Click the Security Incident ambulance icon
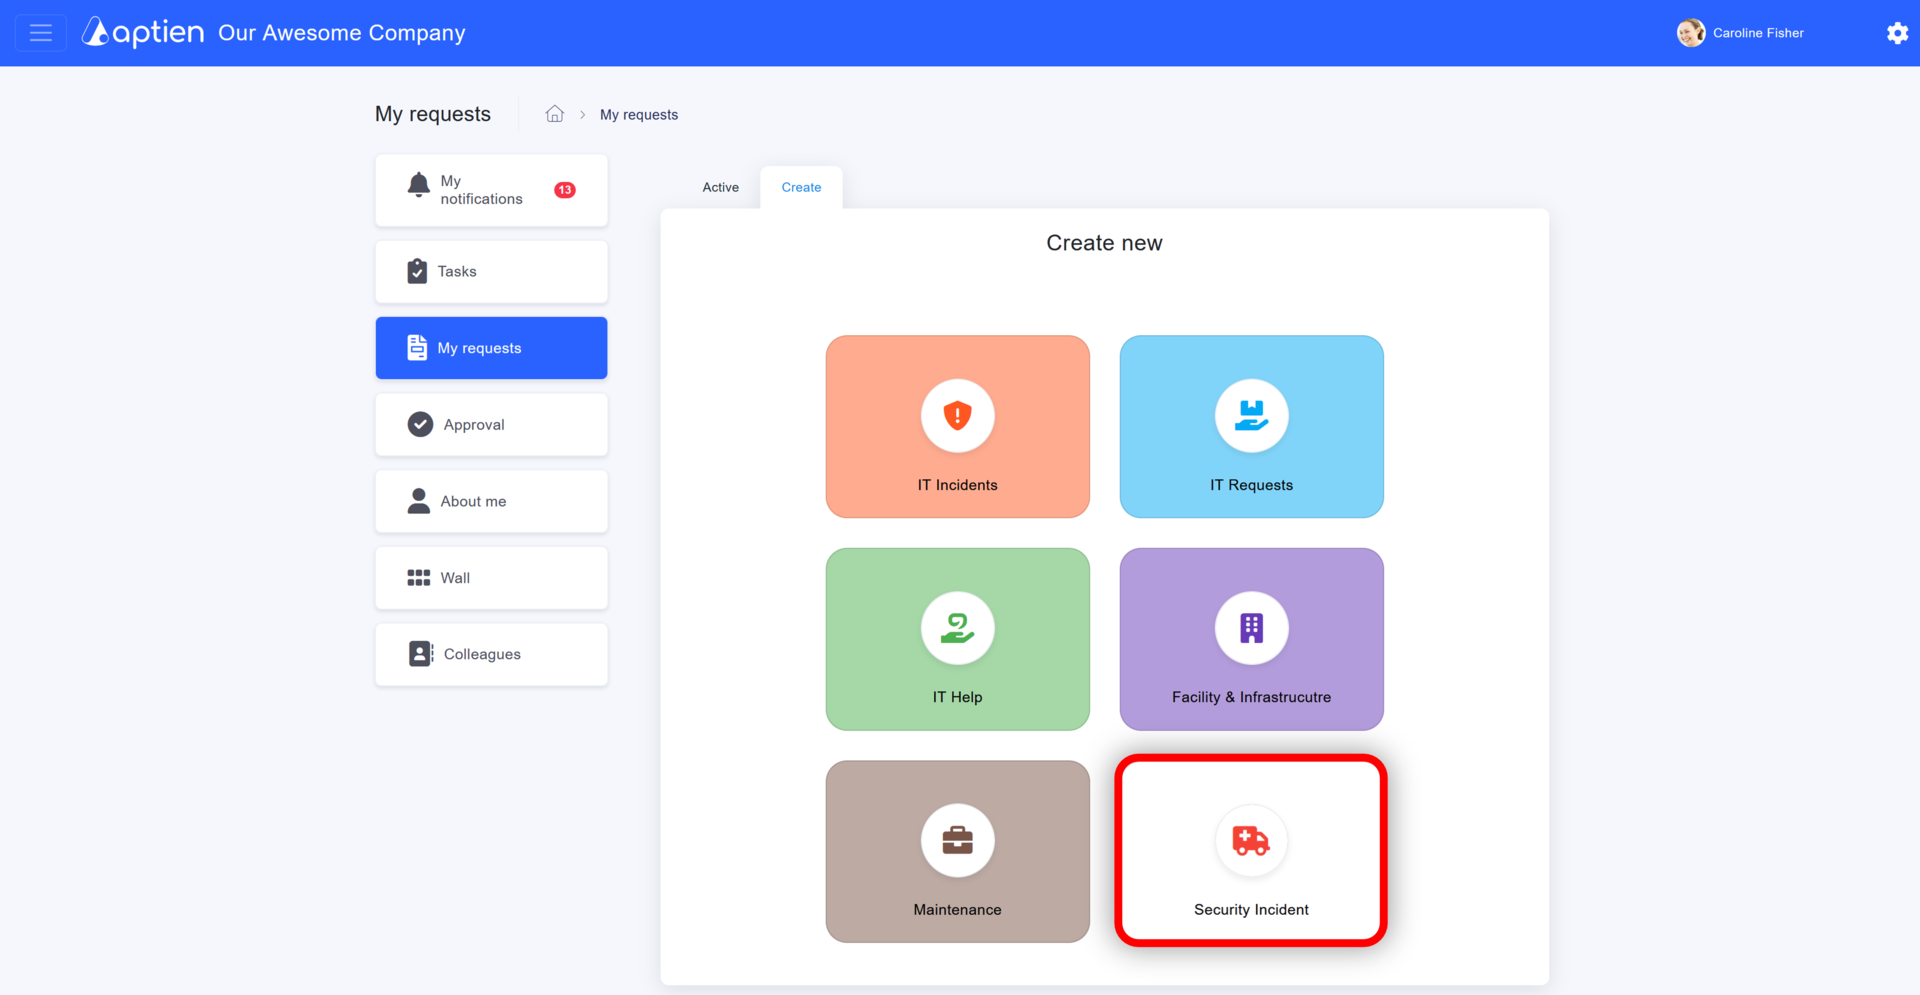Image resolution: width=1920 pixels, height=995 pixels. pyautogui.click(x=1251, y=840)
